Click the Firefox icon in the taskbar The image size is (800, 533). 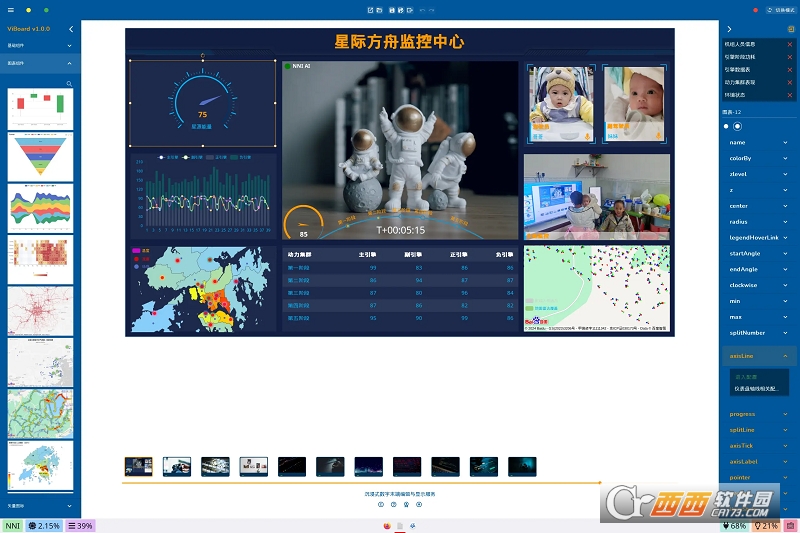point(387,526)
